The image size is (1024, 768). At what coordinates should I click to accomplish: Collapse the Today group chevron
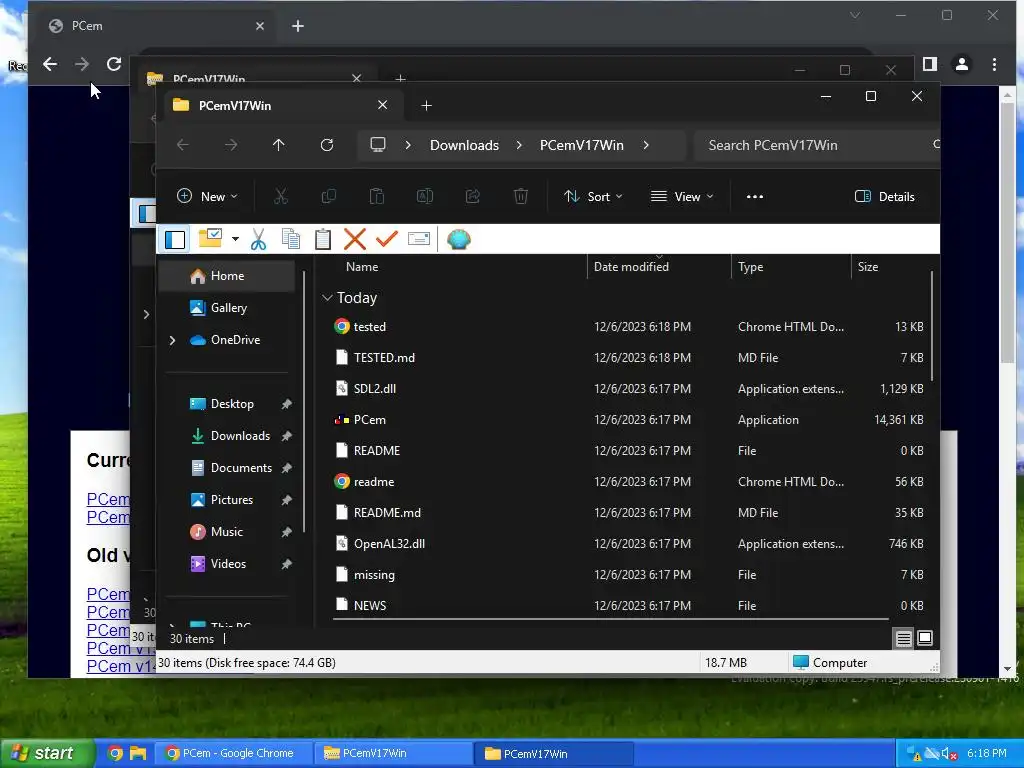pos(328,298)
